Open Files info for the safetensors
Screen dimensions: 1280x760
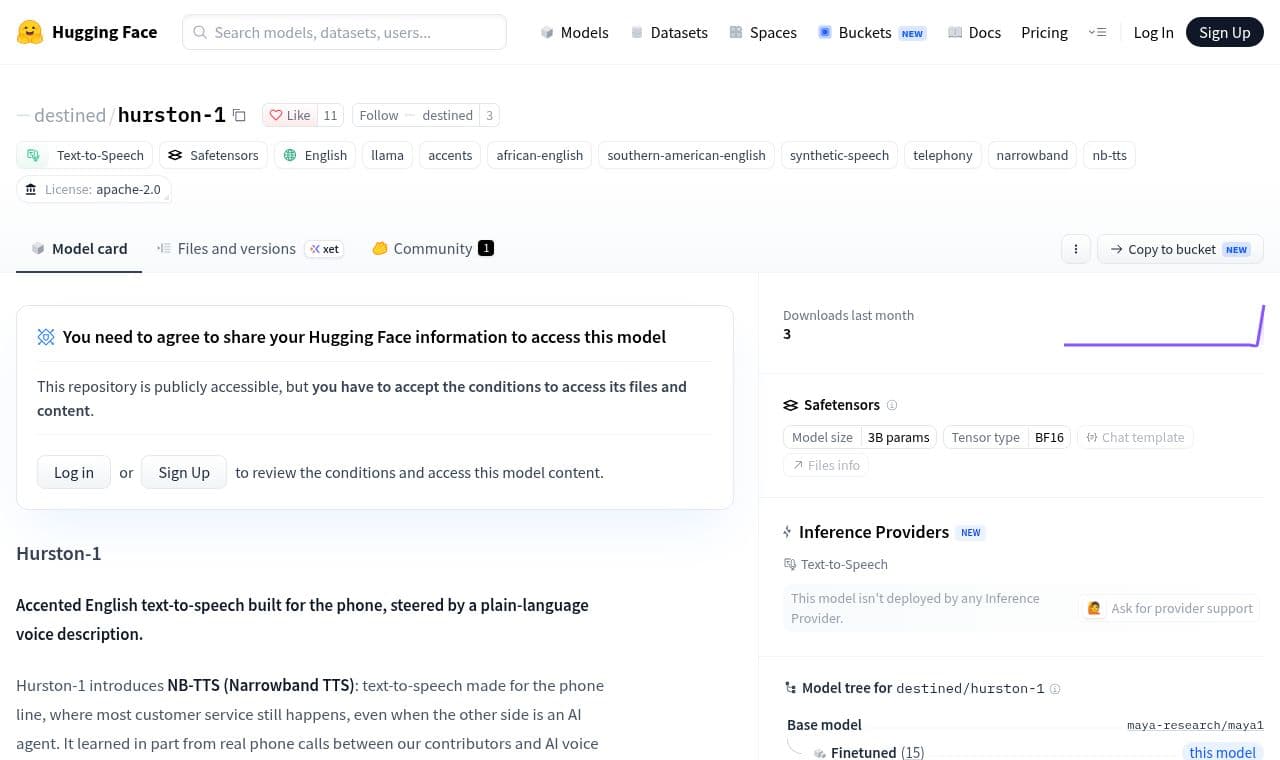coord(826,465)
